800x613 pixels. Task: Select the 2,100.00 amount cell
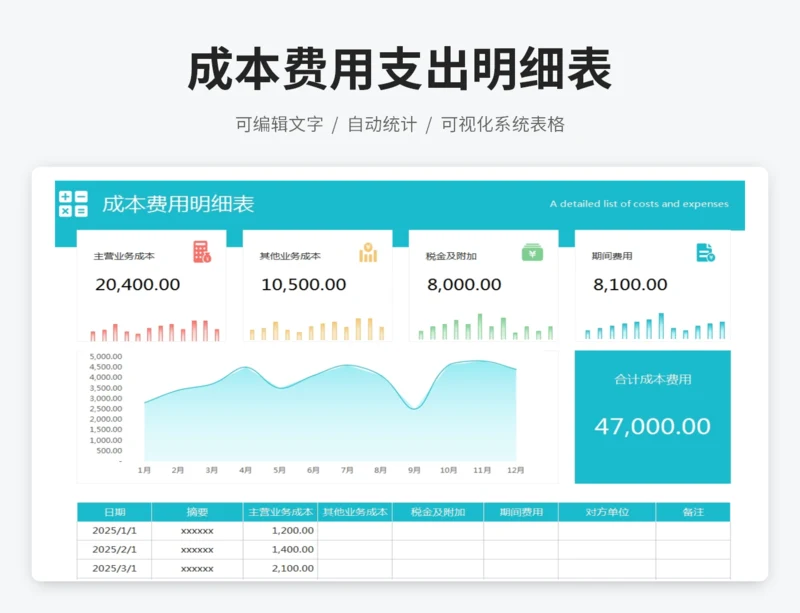tap(280, 569)
